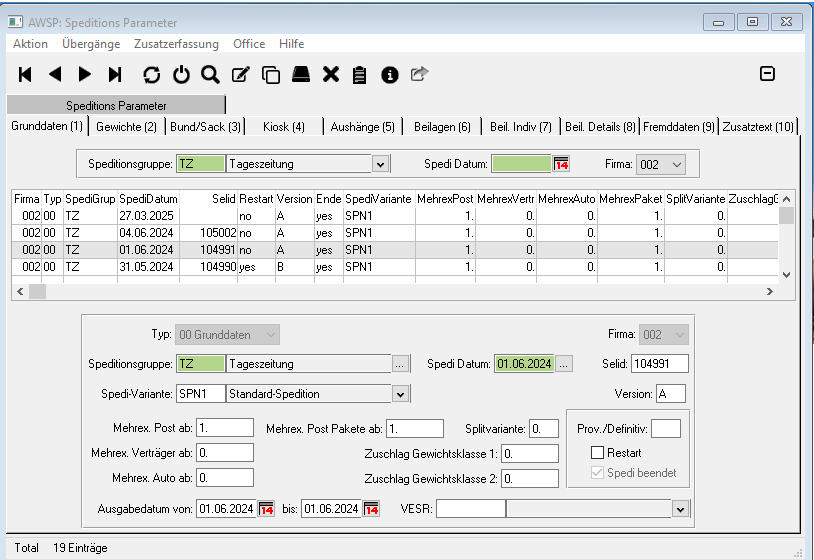The height and width of the screenshot is (560, 814).
Task: Click the refresh icon in toolbar
Action: click(x=151, y=74)
